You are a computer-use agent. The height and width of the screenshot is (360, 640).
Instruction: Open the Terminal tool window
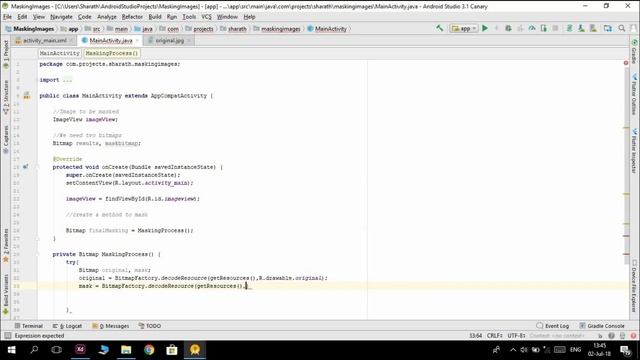pos(29,326)
